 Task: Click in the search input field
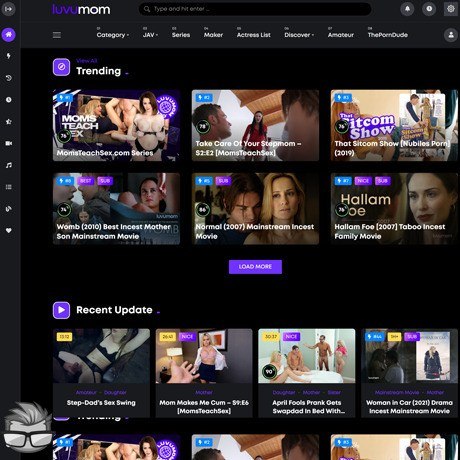pos(255,9)
